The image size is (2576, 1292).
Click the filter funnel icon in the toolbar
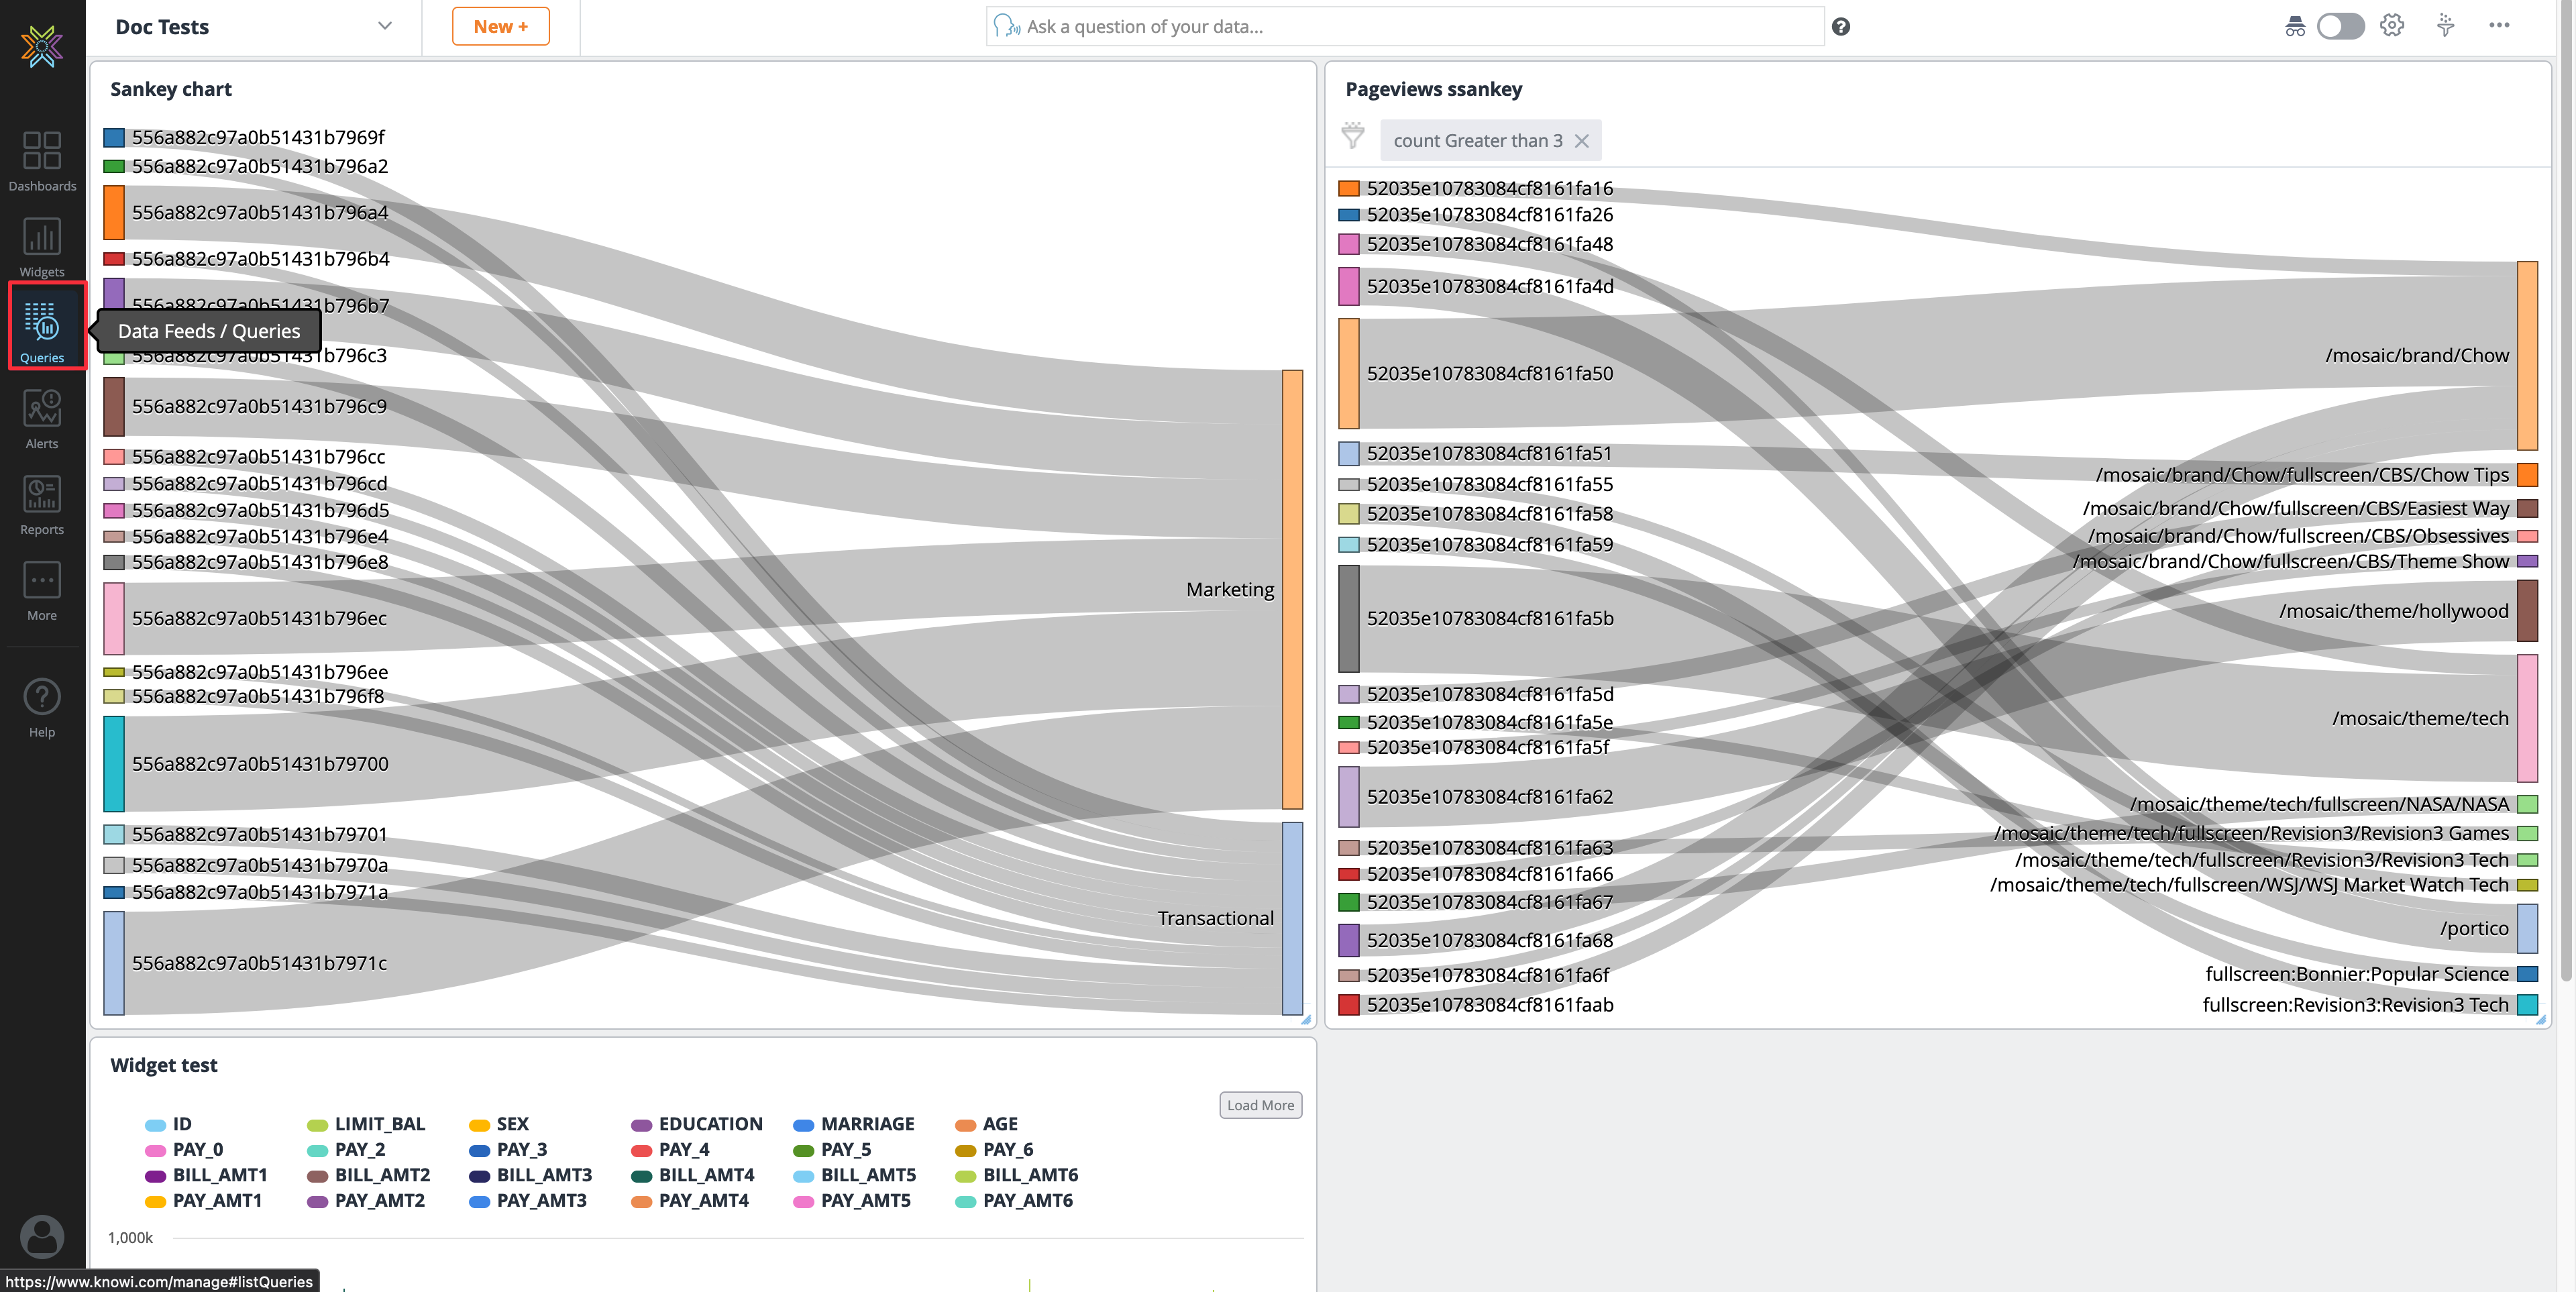click(x=2444, y=26)
